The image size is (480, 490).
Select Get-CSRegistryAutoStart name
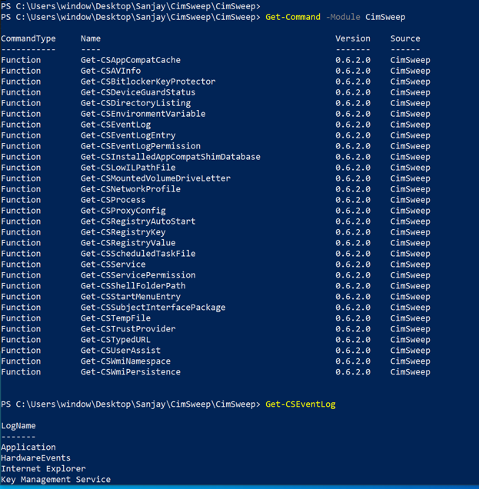[x=138, y=221]
